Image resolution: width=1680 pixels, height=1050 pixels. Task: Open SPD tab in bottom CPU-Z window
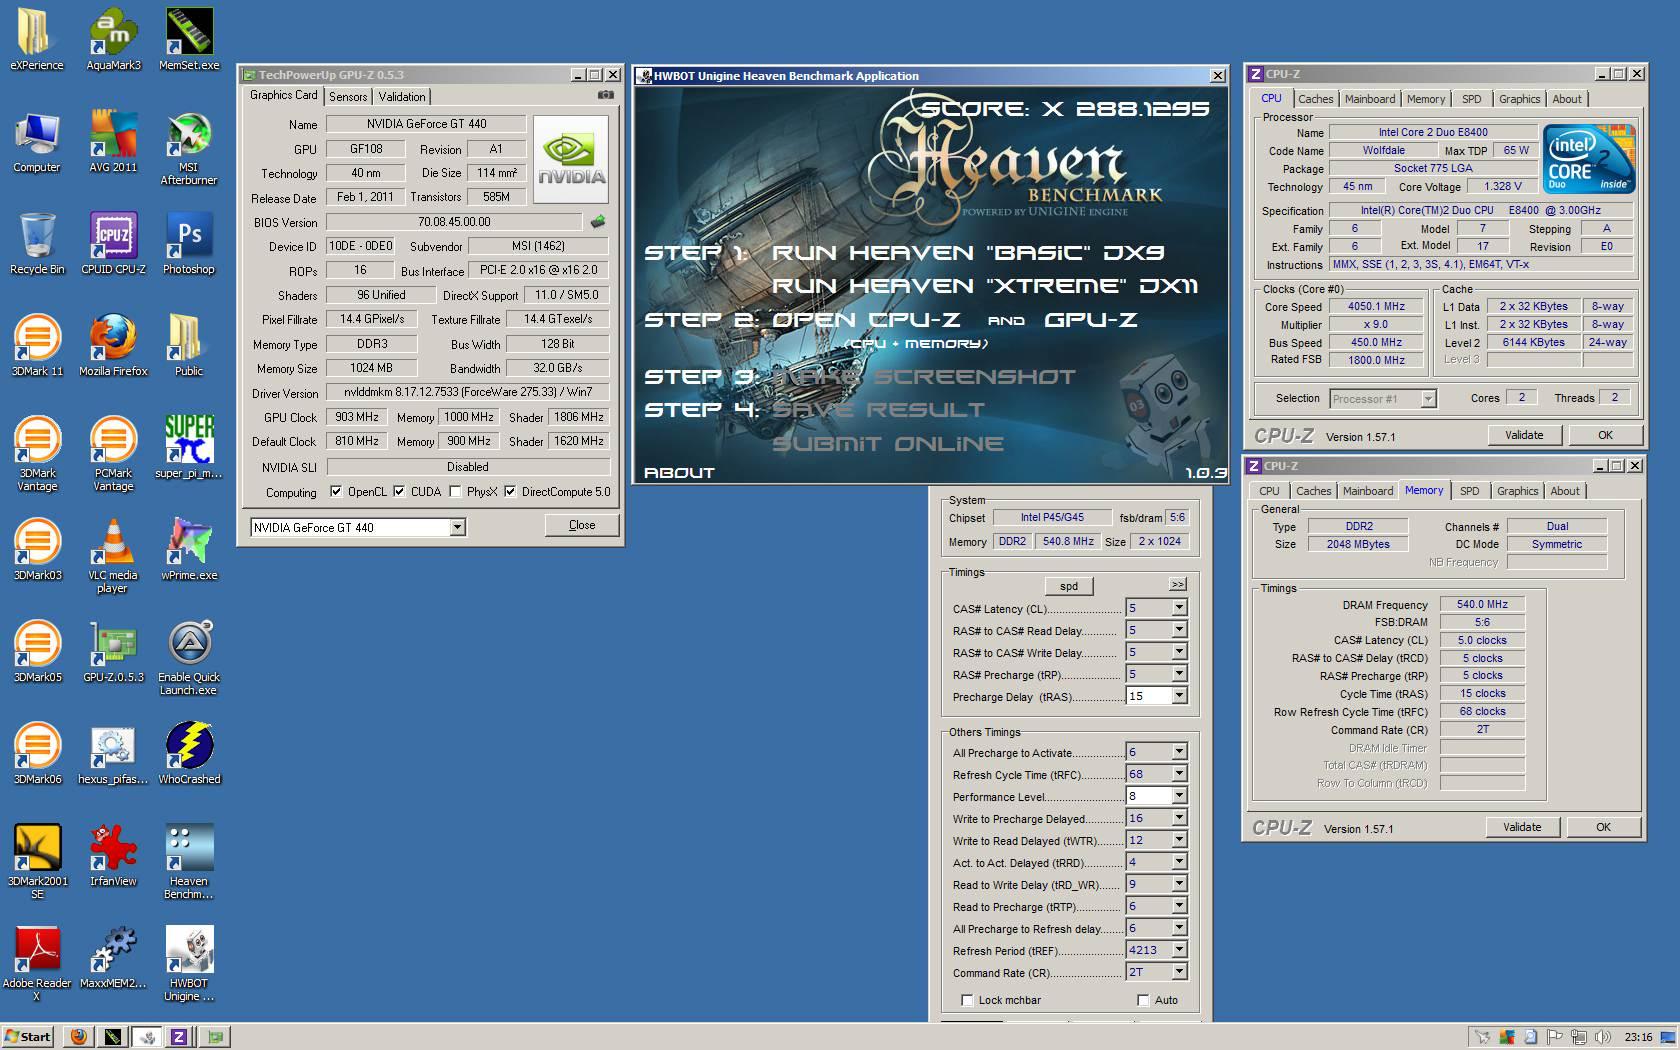(x=1469, y=491)
